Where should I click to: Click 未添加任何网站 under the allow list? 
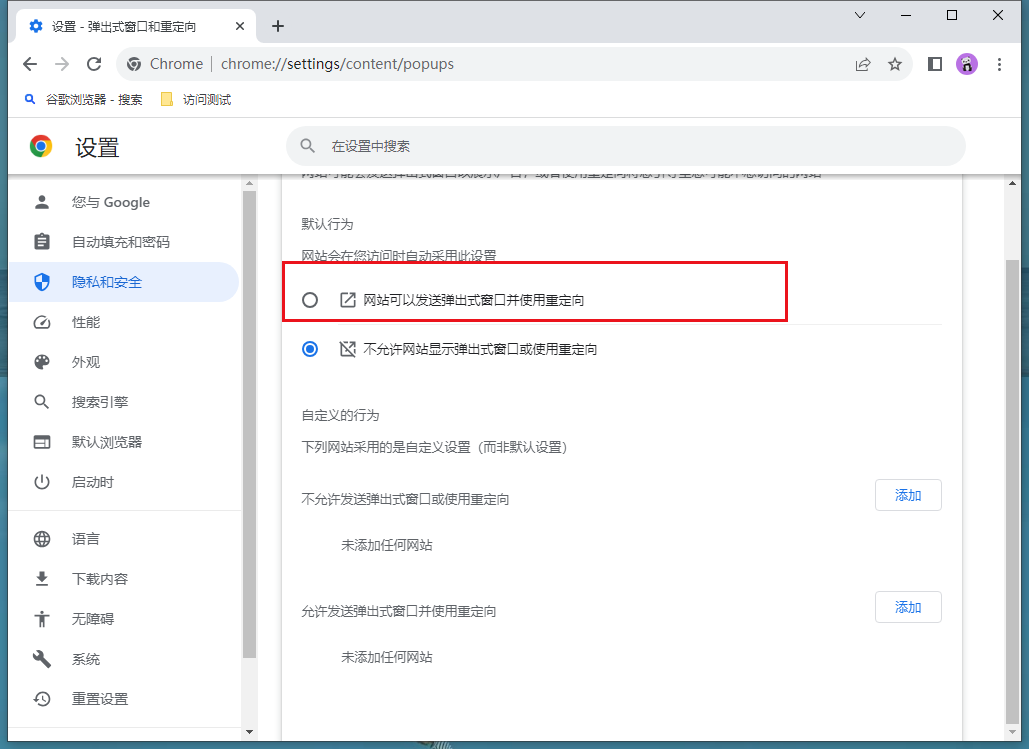click(387, 657)
